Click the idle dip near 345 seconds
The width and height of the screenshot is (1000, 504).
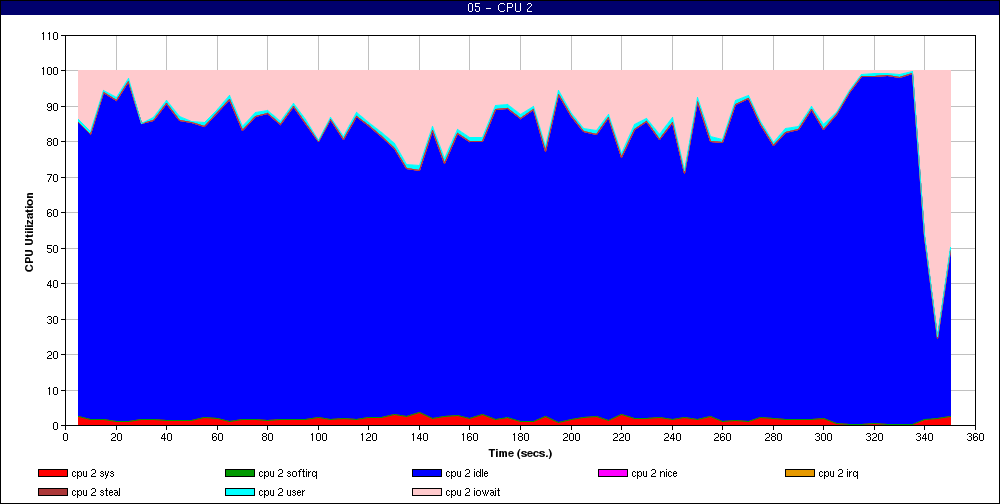click(x=938, y=337)
